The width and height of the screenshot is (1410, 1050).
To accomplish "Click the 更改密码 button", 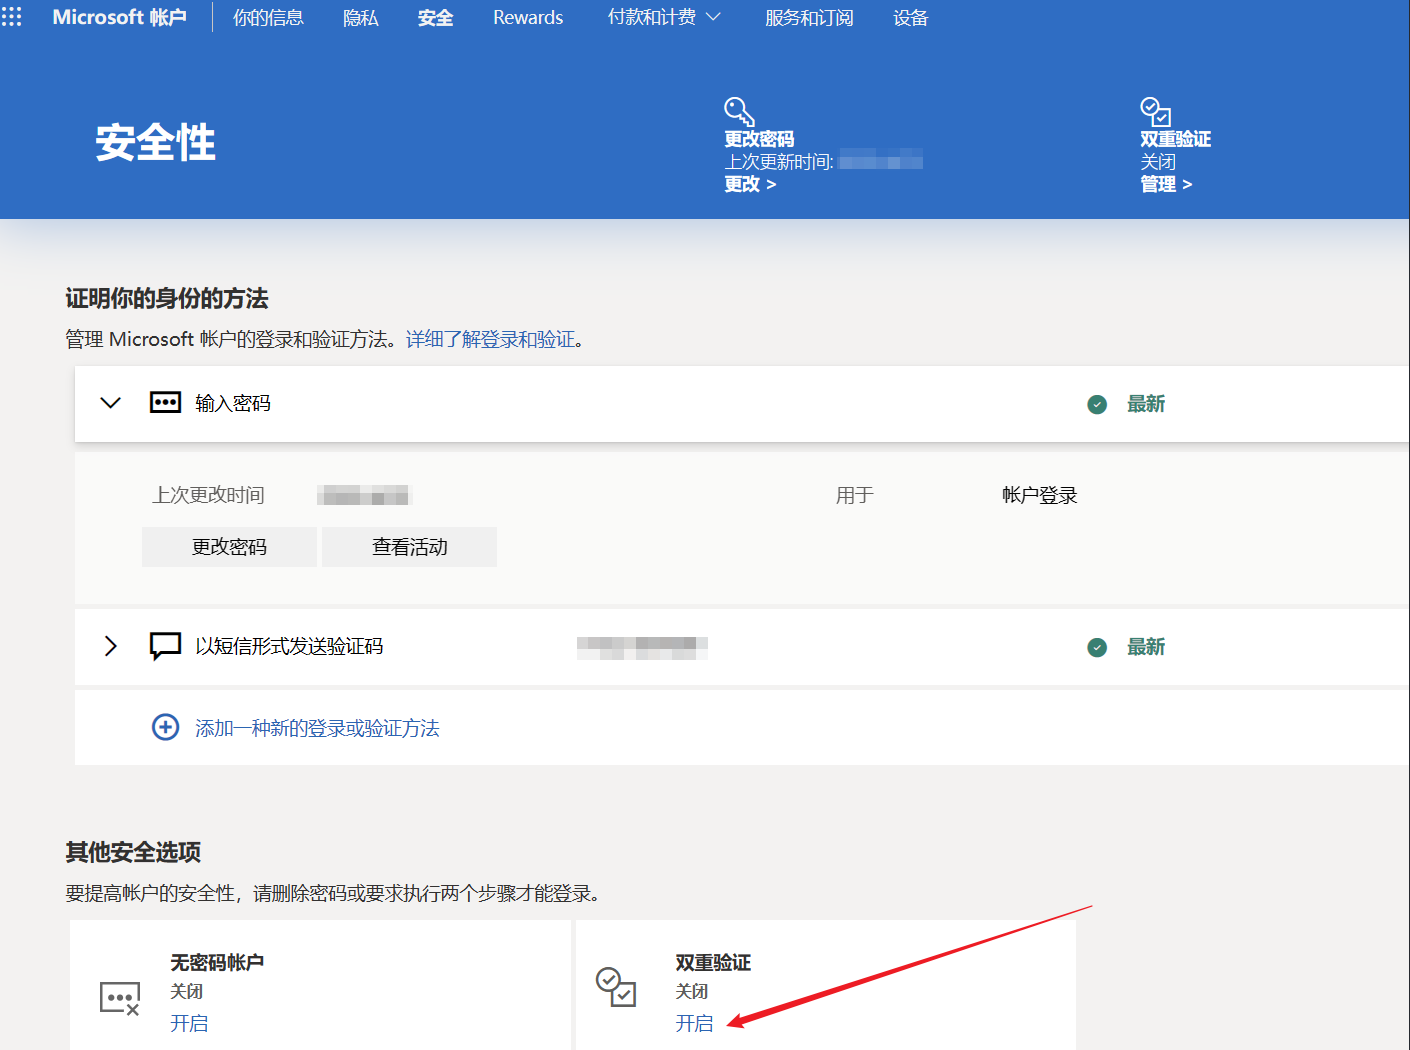I will 229,547.
